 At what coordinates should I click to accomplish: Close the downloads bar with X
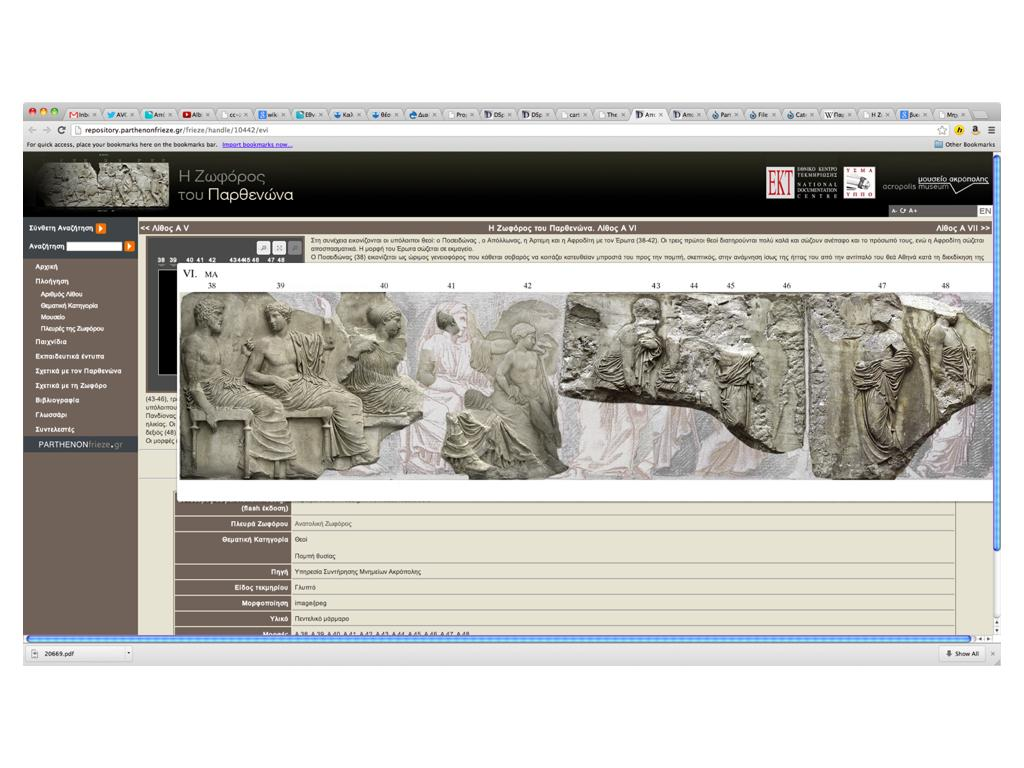coord(993,654)
